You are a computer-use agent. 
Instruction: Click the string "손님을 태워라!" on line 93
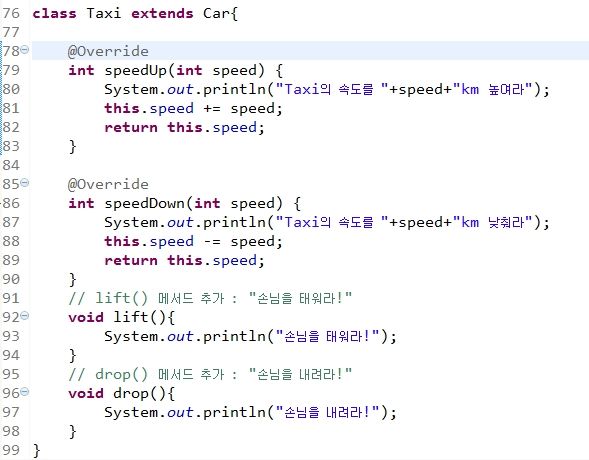click(328, 336)
